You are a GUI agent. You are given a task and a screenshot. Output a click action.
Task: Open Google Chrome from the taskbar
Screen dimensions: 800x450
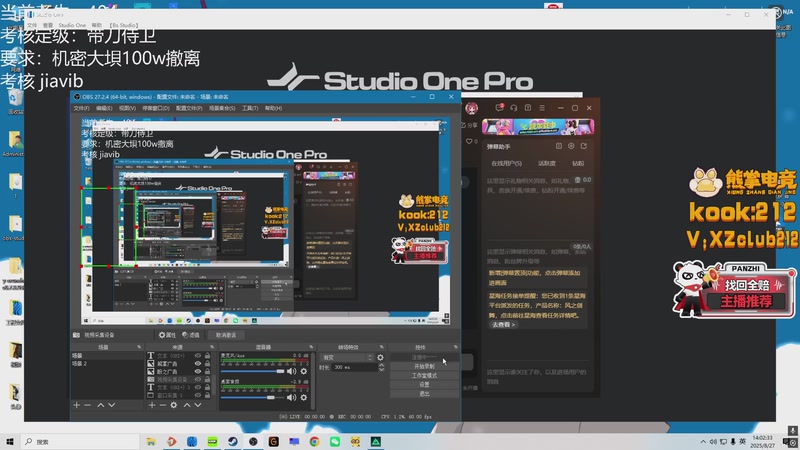pos(314,441)
